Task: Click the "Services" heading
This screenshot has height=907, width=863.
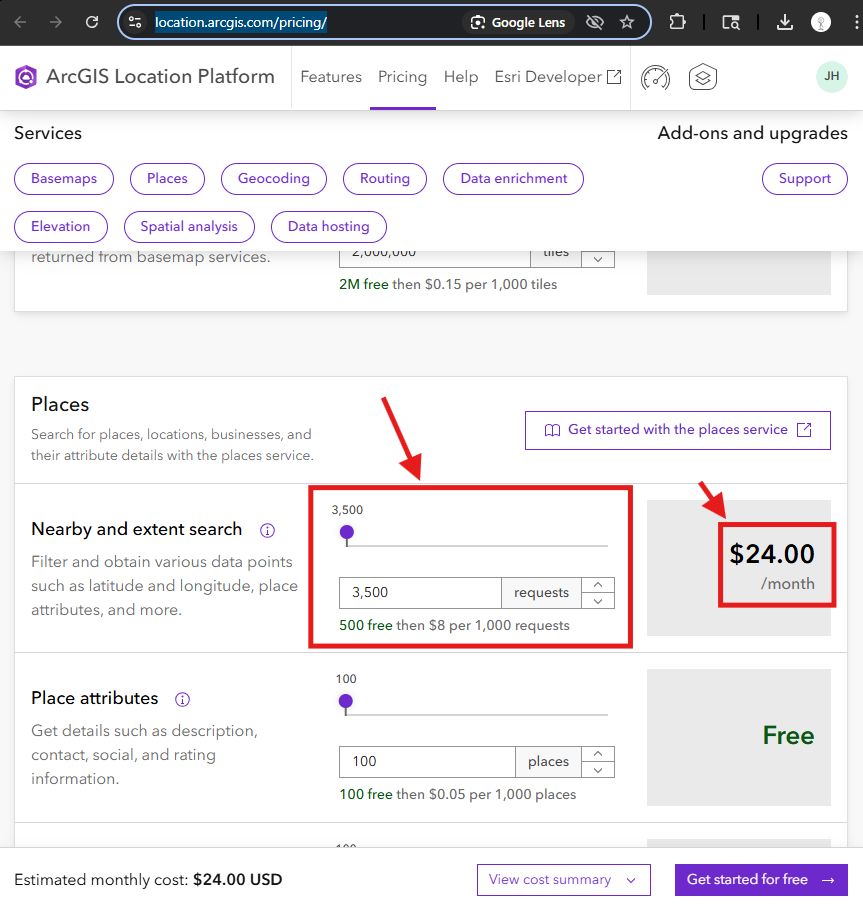Action: click(48, 133)
